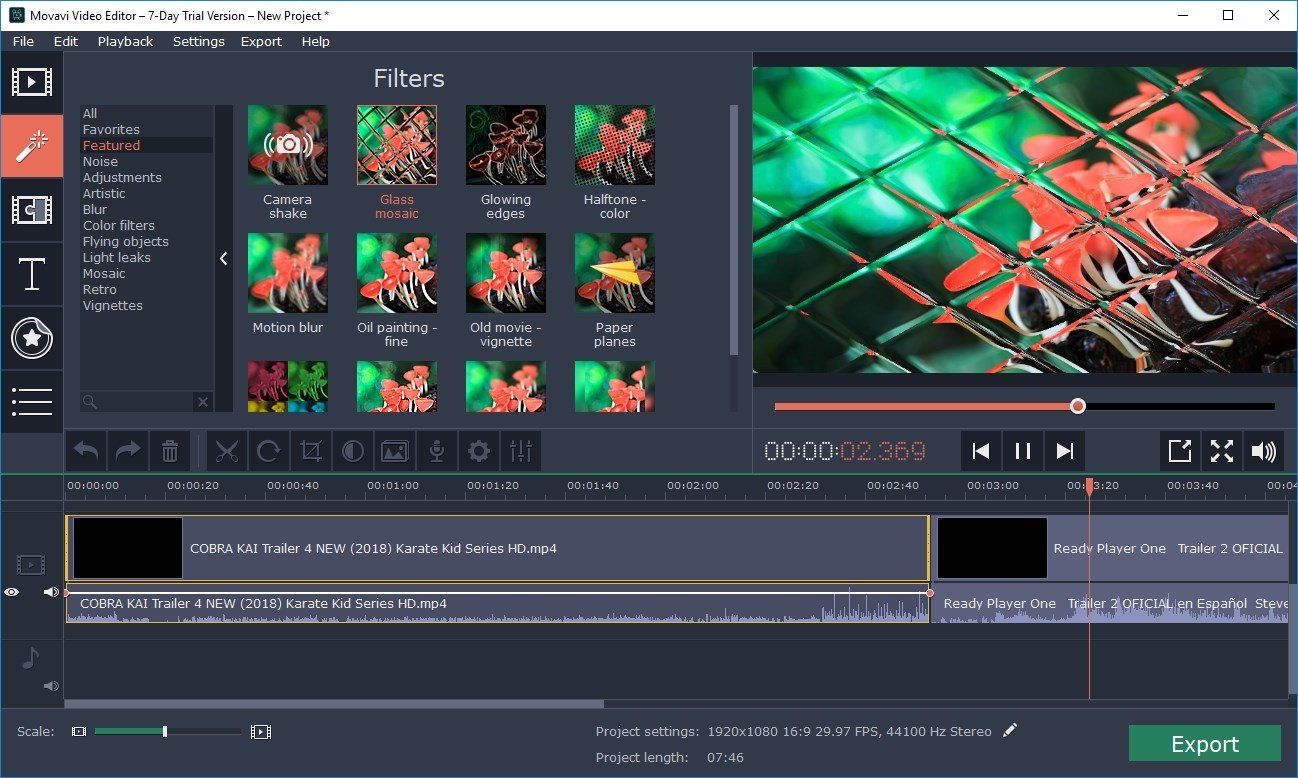Select the Filters magic wand tool
The height and width of the screenshot is (778, 1298).
[32, 146]
